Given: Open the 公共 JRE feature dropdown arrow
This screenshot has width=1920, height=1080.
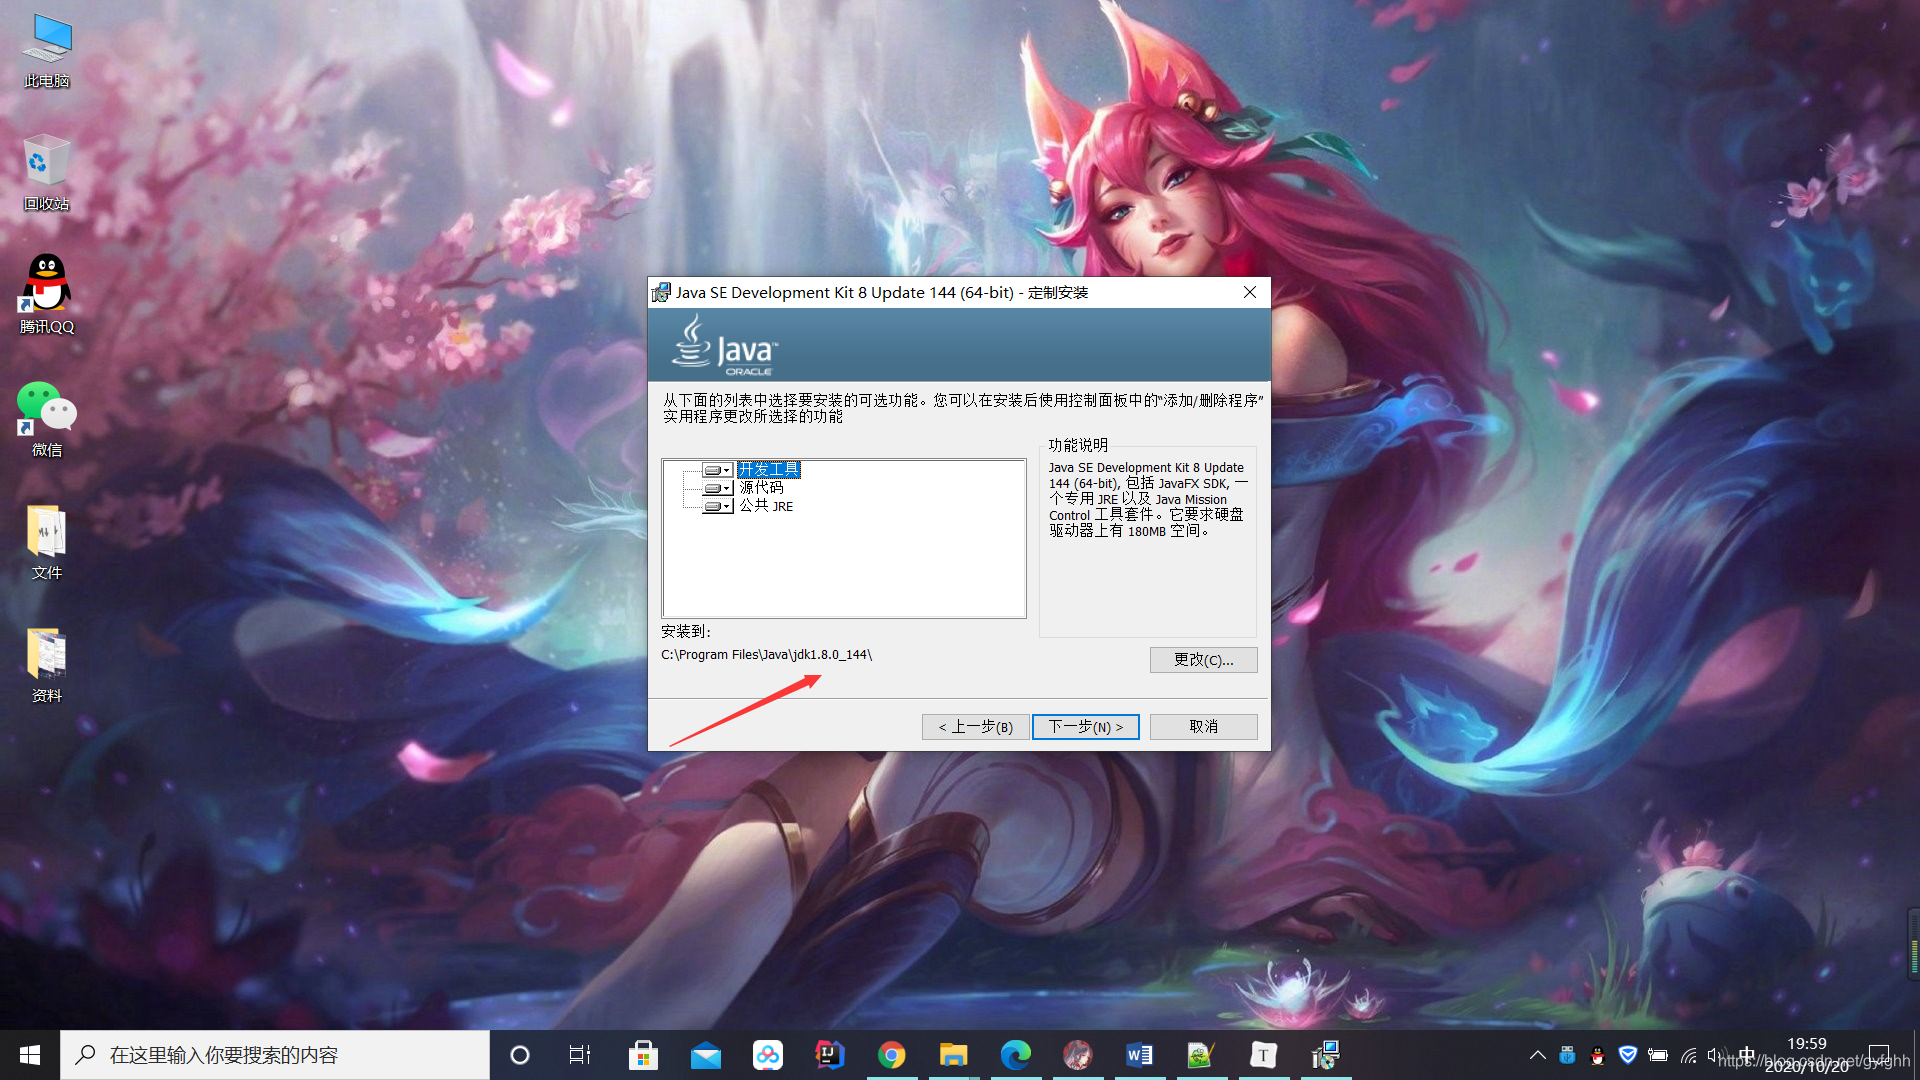Looking at the screenshot, I should pos(725,505).
